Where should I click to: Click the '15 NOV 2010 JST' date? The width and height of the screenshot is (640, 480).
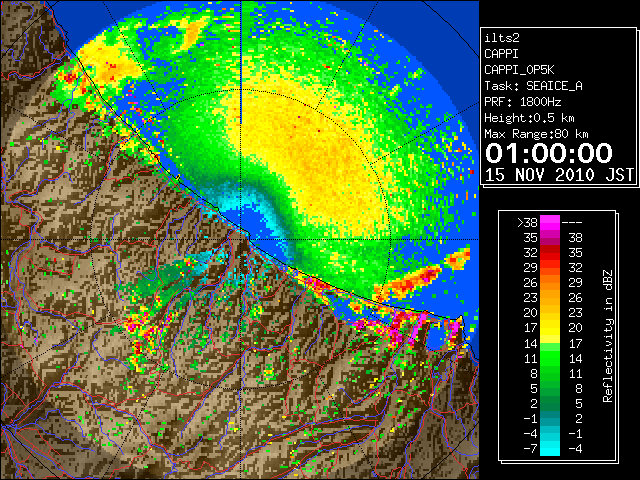[x=559, y=175]
